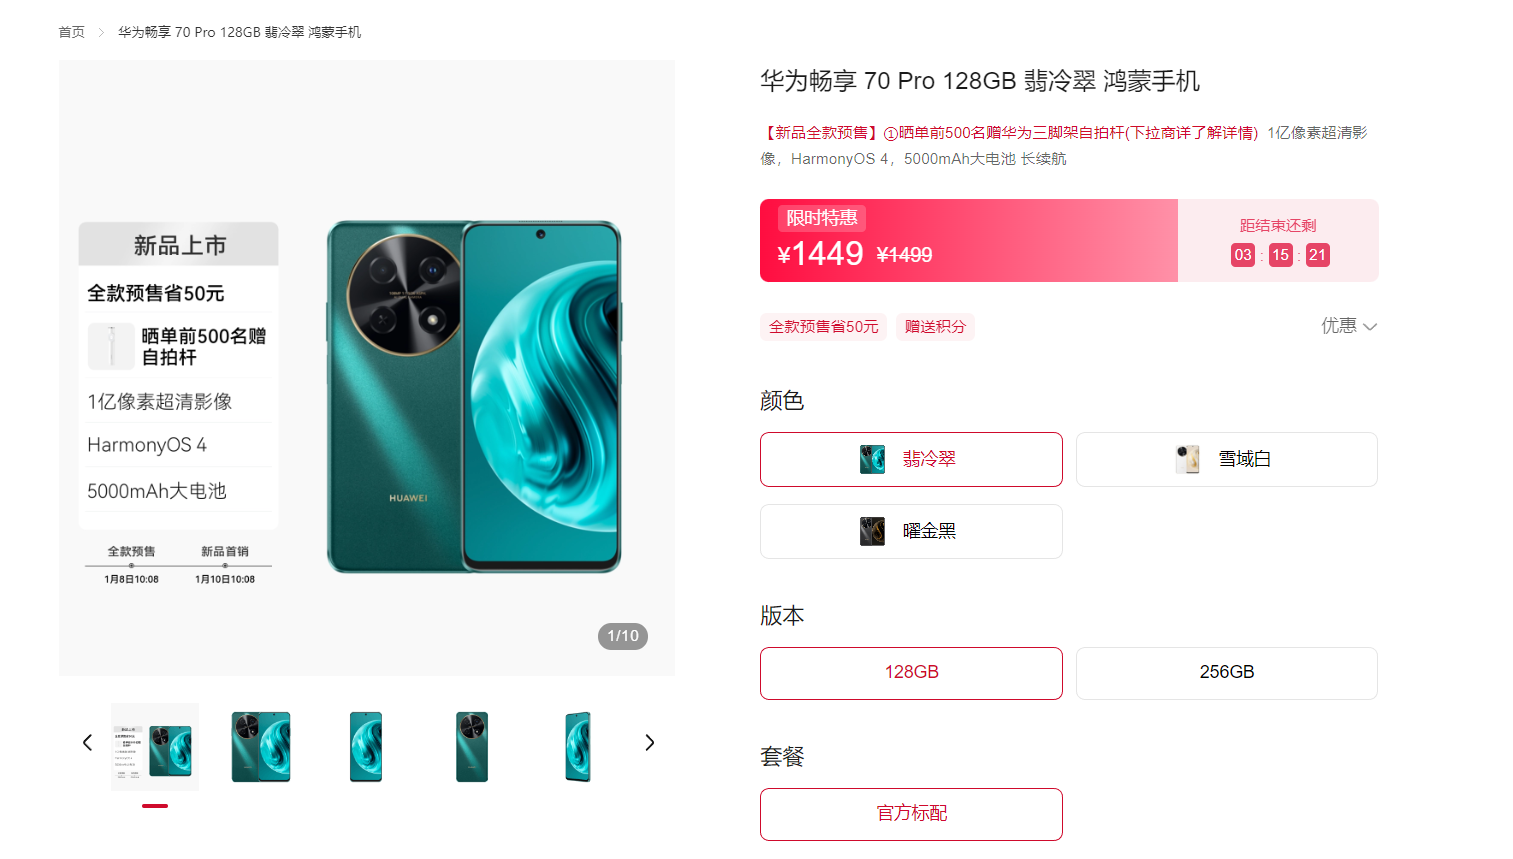Click the main product image
Image resolution: width=1513 pixels, height=859 pixels.
pyautogui.click(x=367, y=368)
